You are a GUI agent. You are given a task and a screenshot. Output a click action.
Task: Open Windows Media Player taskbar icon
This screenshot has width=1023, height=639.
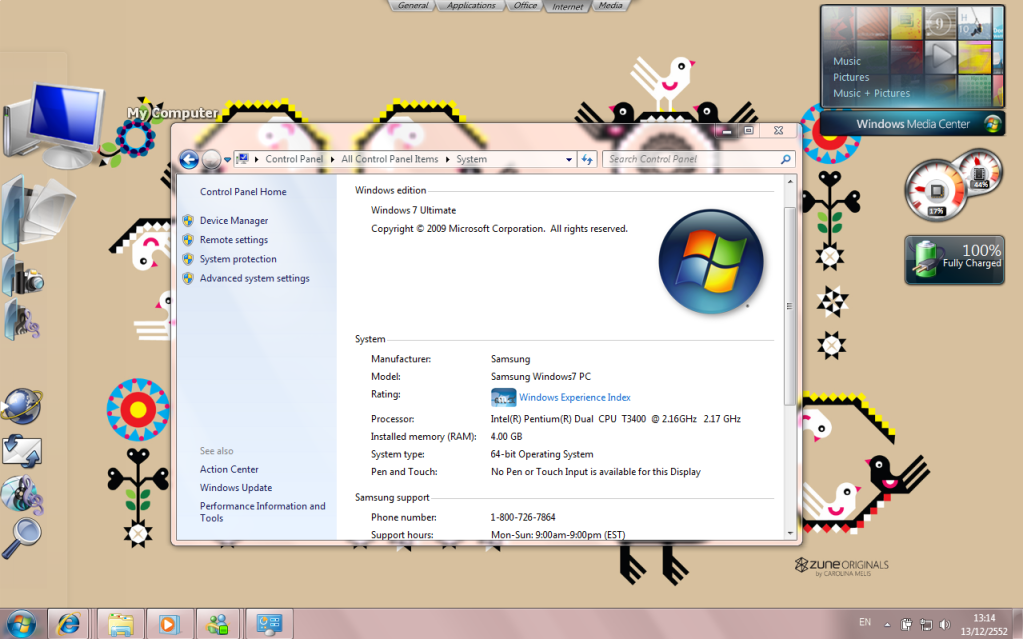(x=168, y=624)
